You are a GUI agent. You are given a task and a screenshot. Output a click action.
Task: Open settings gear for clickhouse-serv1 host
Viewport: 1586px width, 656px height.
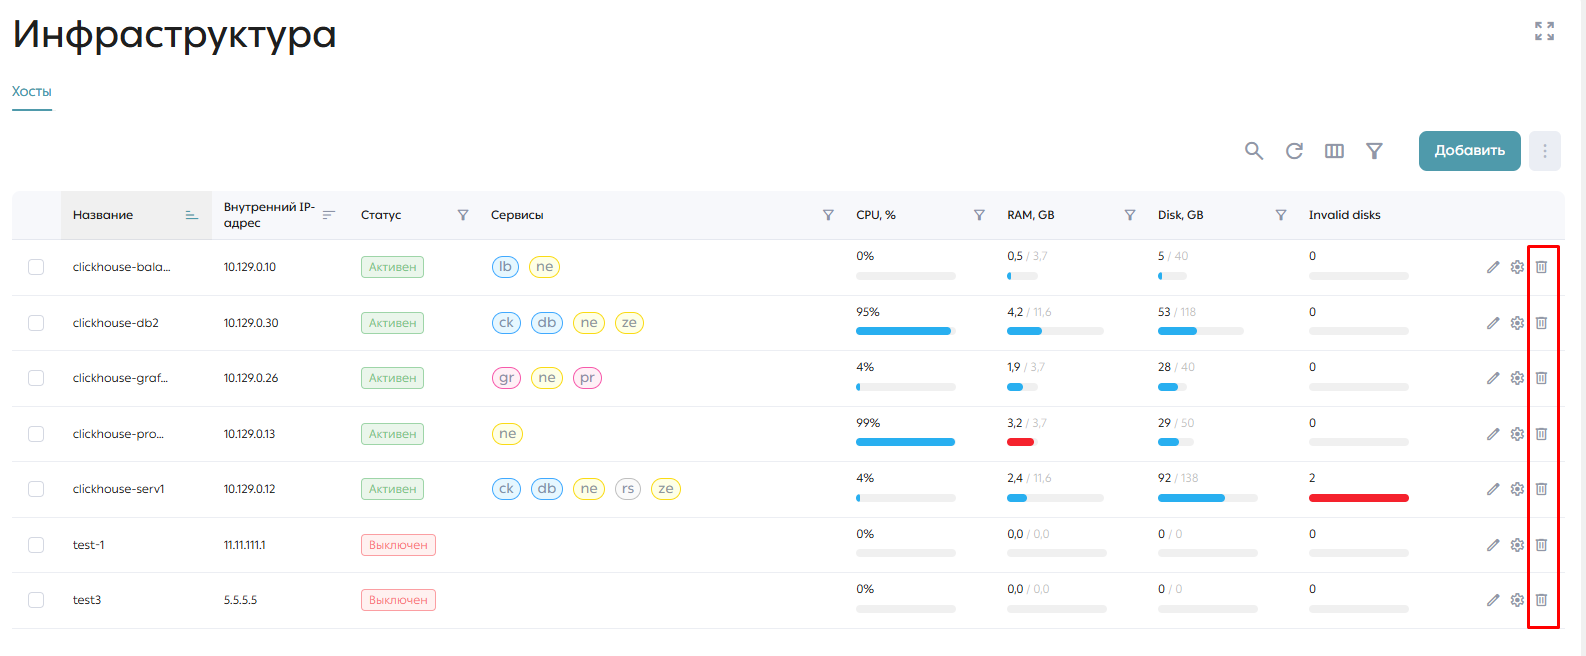tap(1517, 489)
